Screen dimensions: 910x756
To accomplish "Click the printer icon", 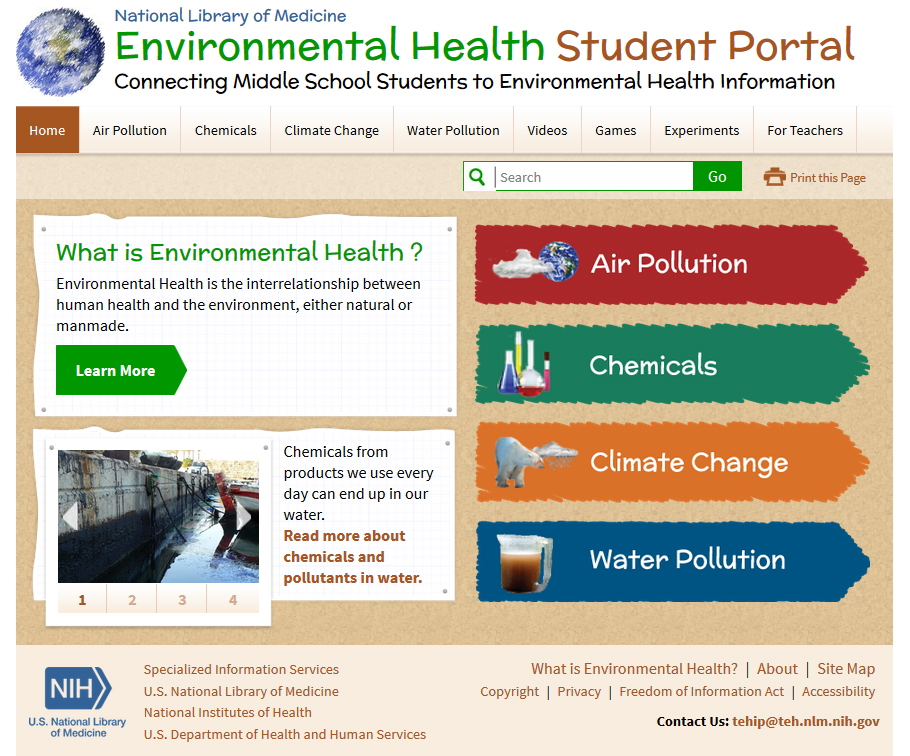I will click(774, 177).
